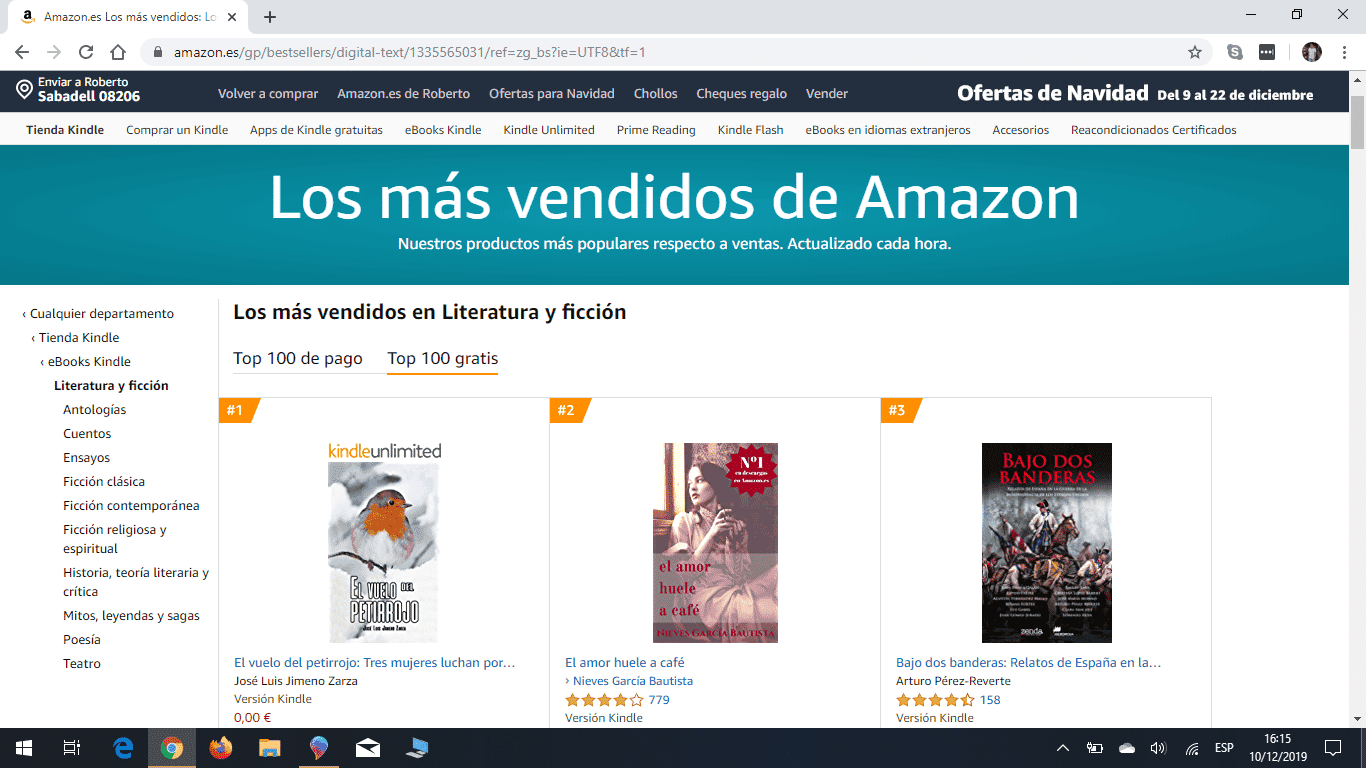This screenshot has height=768, width=1366.
Task: Select the Poesía subcategory
Action: pos(82,640)
